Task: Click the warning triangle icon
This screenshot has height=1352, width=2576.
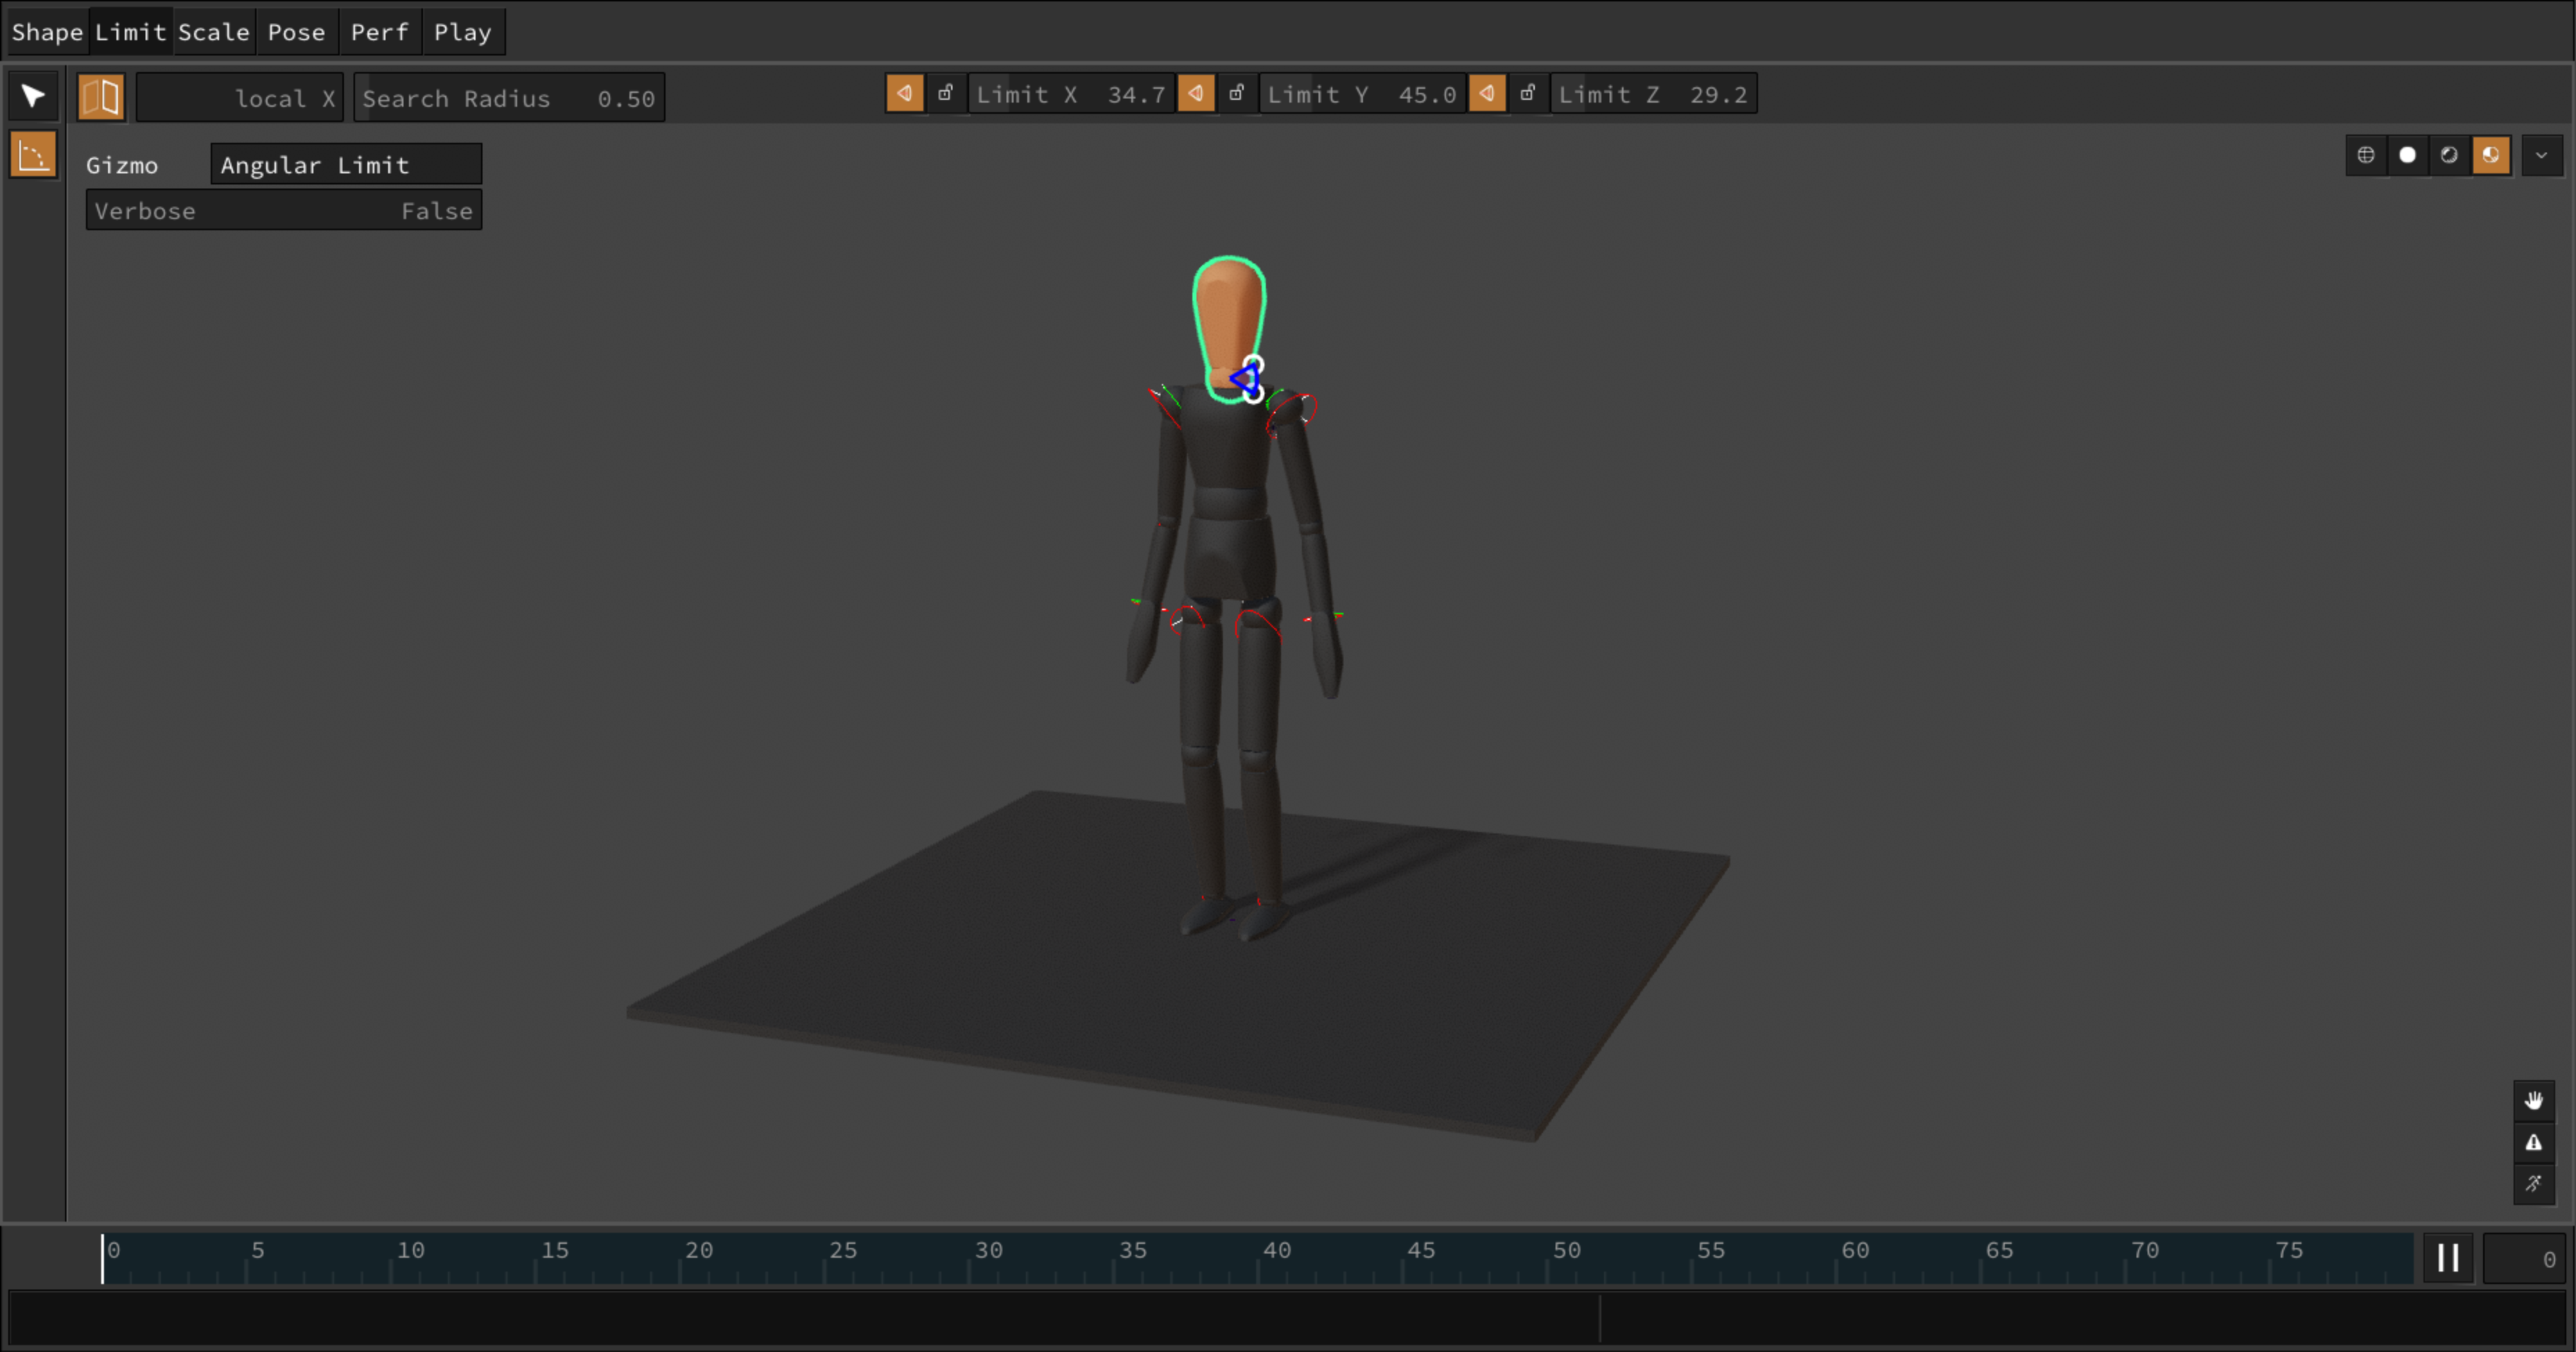Action: click(2533, 1142)
